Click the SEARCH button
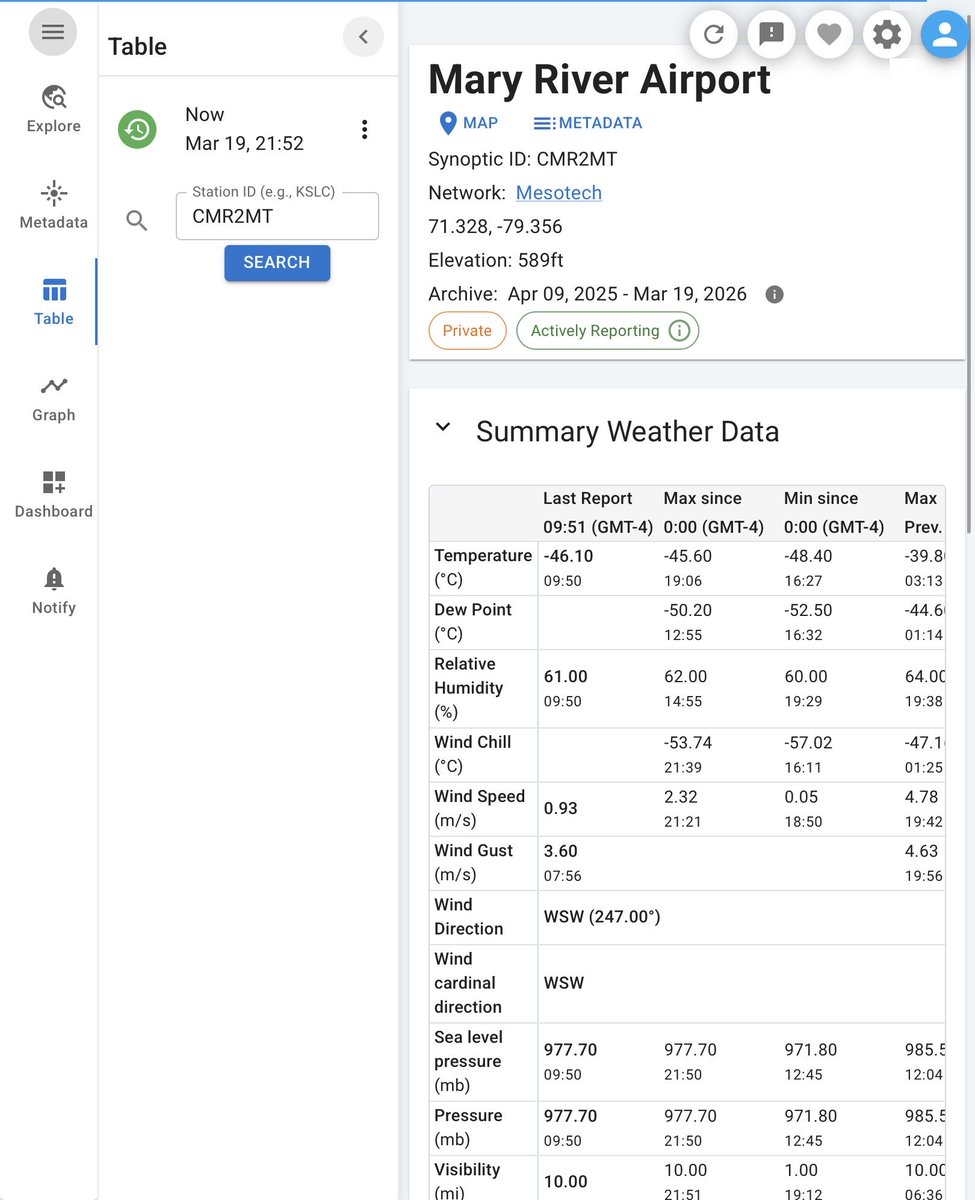The width and height of the screenshot is (975, 1200). tap(277, 262)
